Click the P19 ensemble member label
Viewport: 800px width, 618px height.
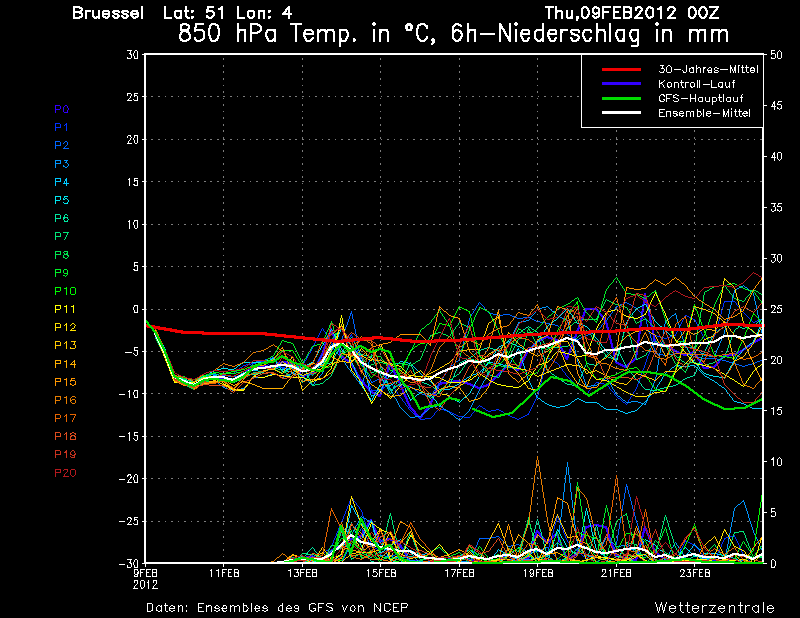65,454
